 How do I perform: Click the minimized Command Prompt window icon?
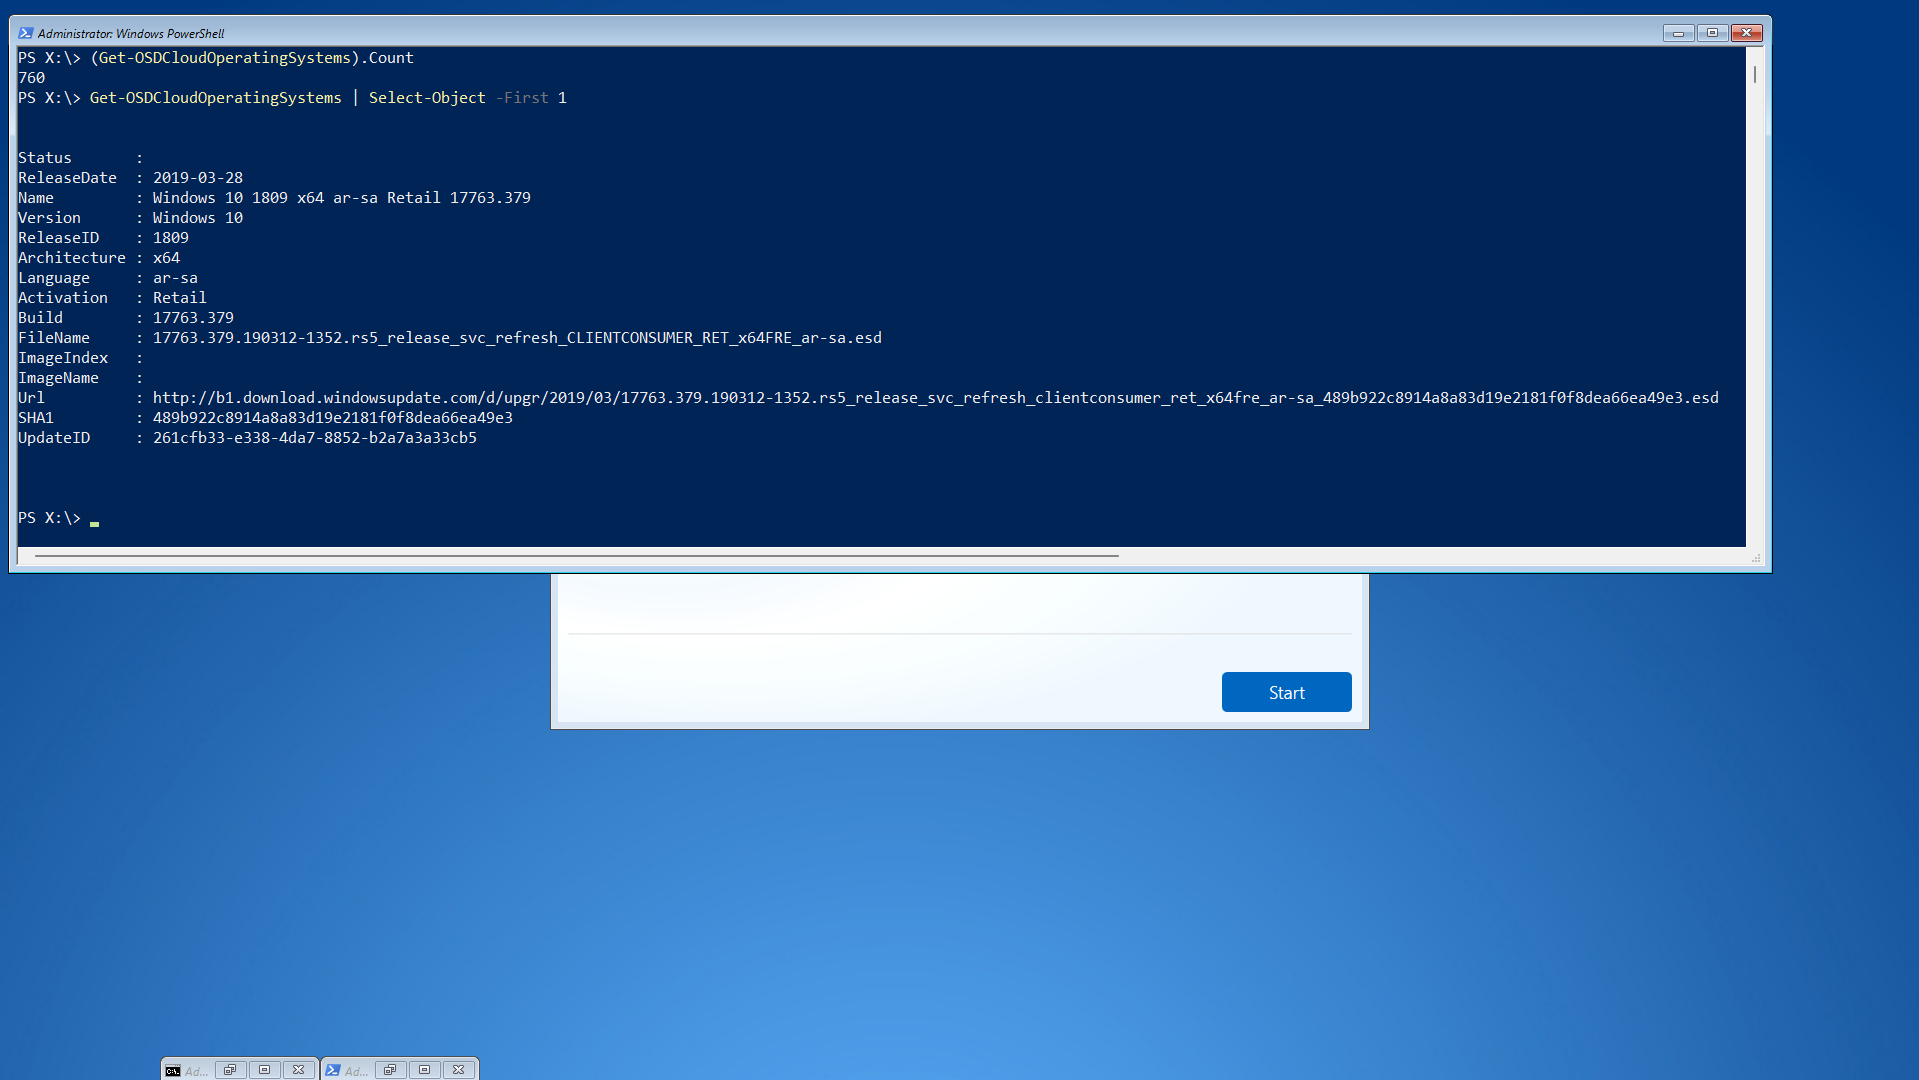[x=173, y=1070]
